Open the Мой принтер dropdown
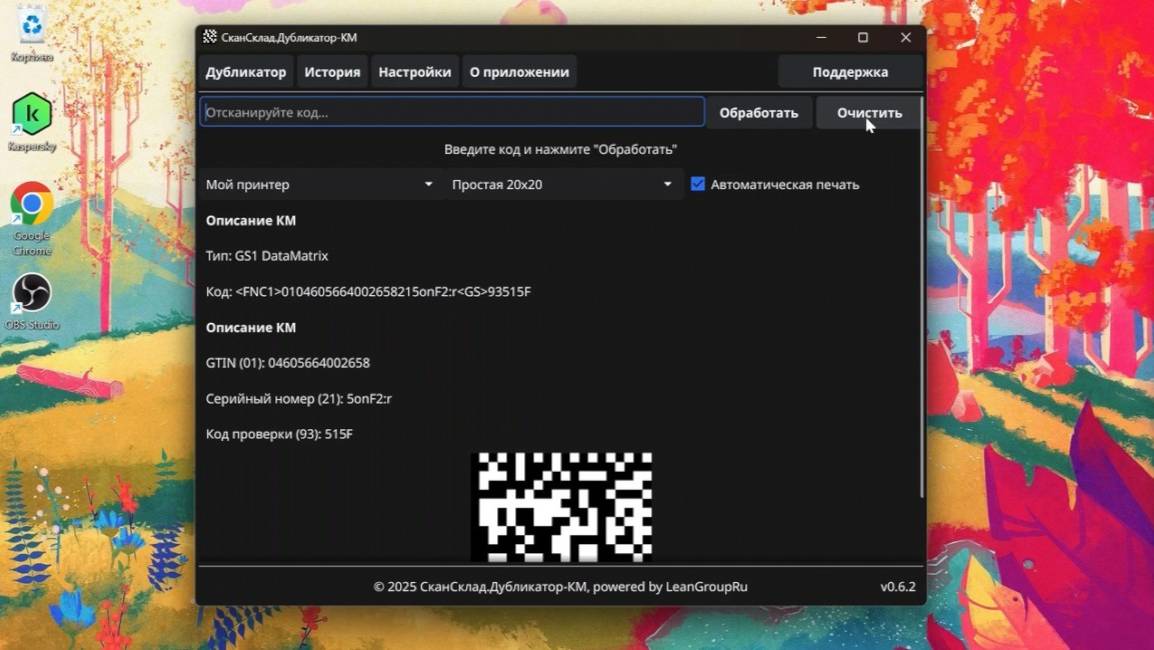This screenshot has height=650, width=1154. pos(321,184)
